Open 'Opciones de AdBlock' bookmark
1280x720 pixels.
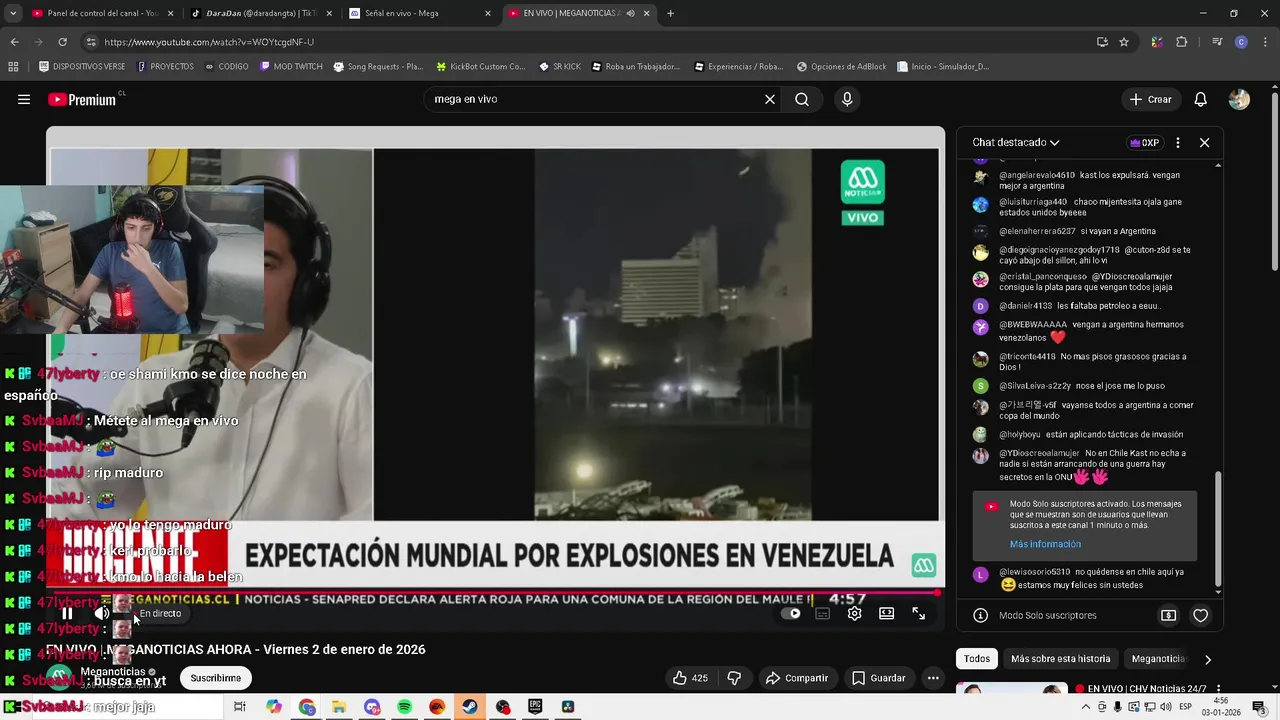pyautogui.click(x=842, y=67)
